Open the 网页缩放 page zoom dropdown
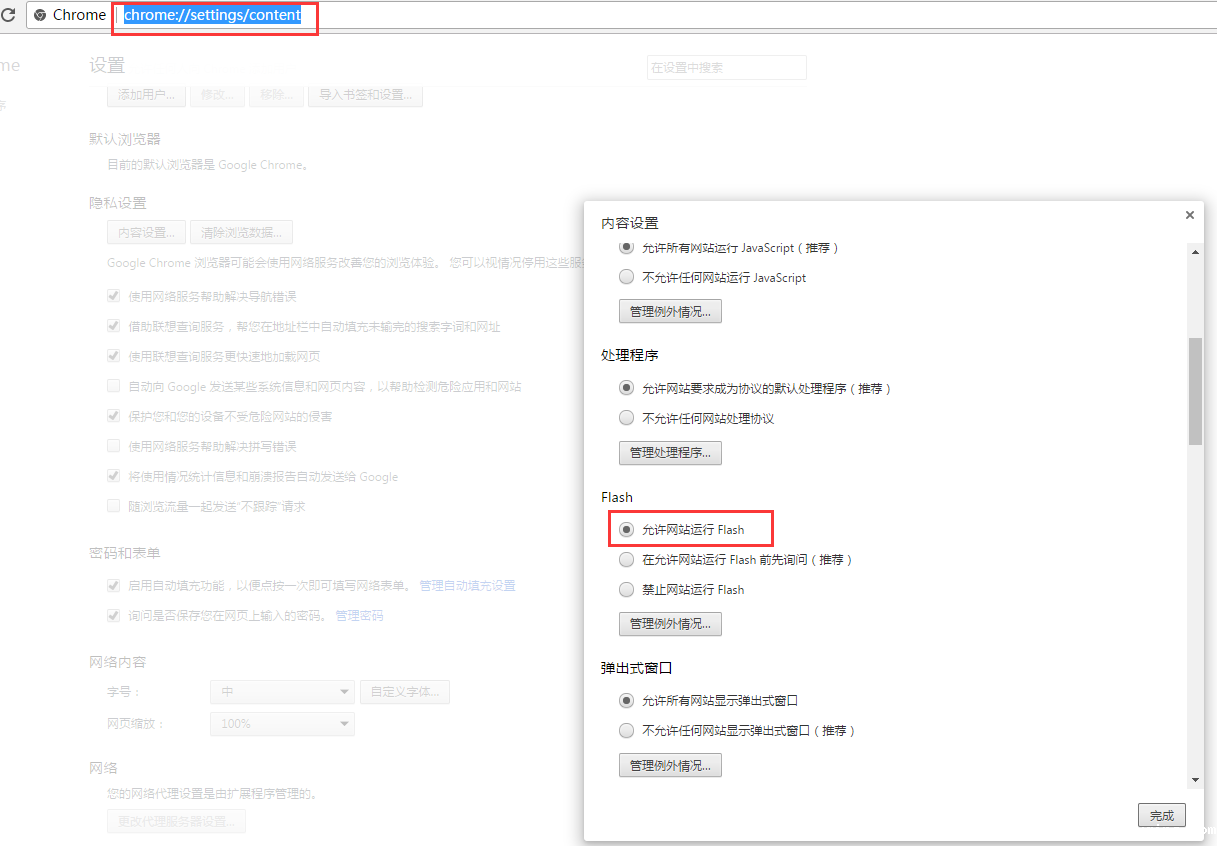This screenshot has width=1217, height=846. [282, 723]
